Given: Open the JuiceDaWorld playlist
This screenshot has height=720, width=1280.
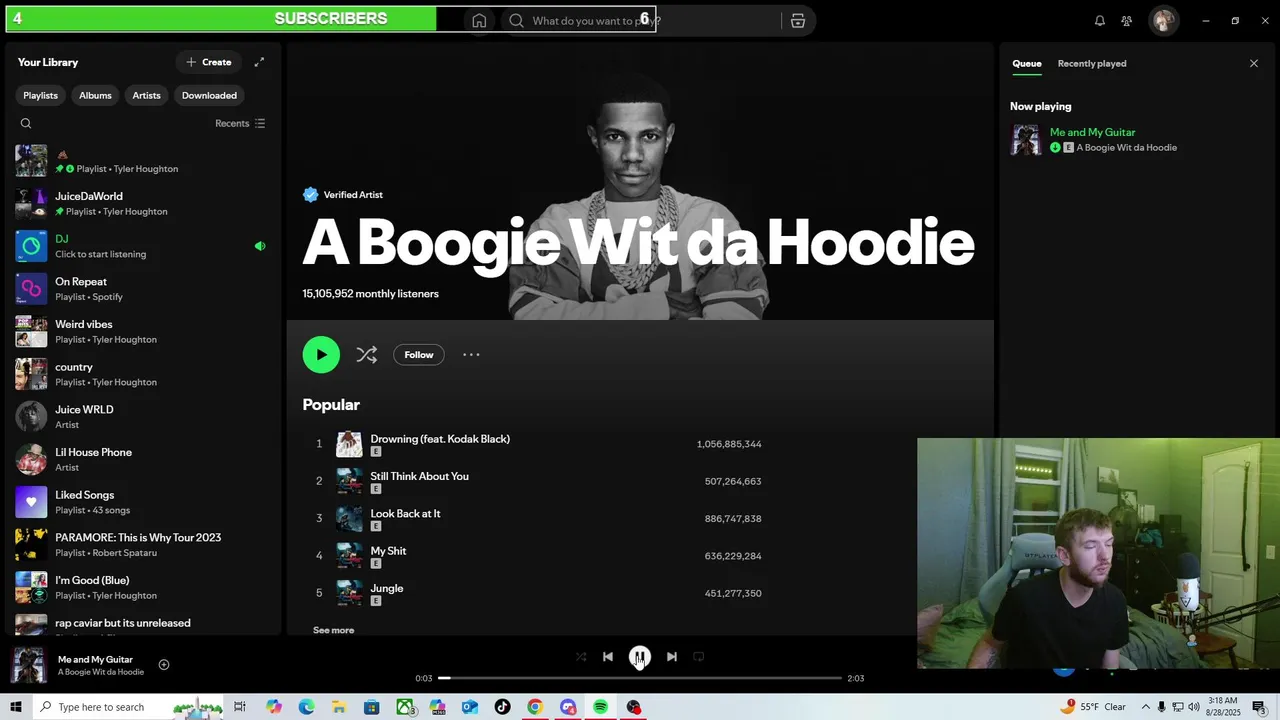Looking at the screenshot, I should click(x=142, y=203).
